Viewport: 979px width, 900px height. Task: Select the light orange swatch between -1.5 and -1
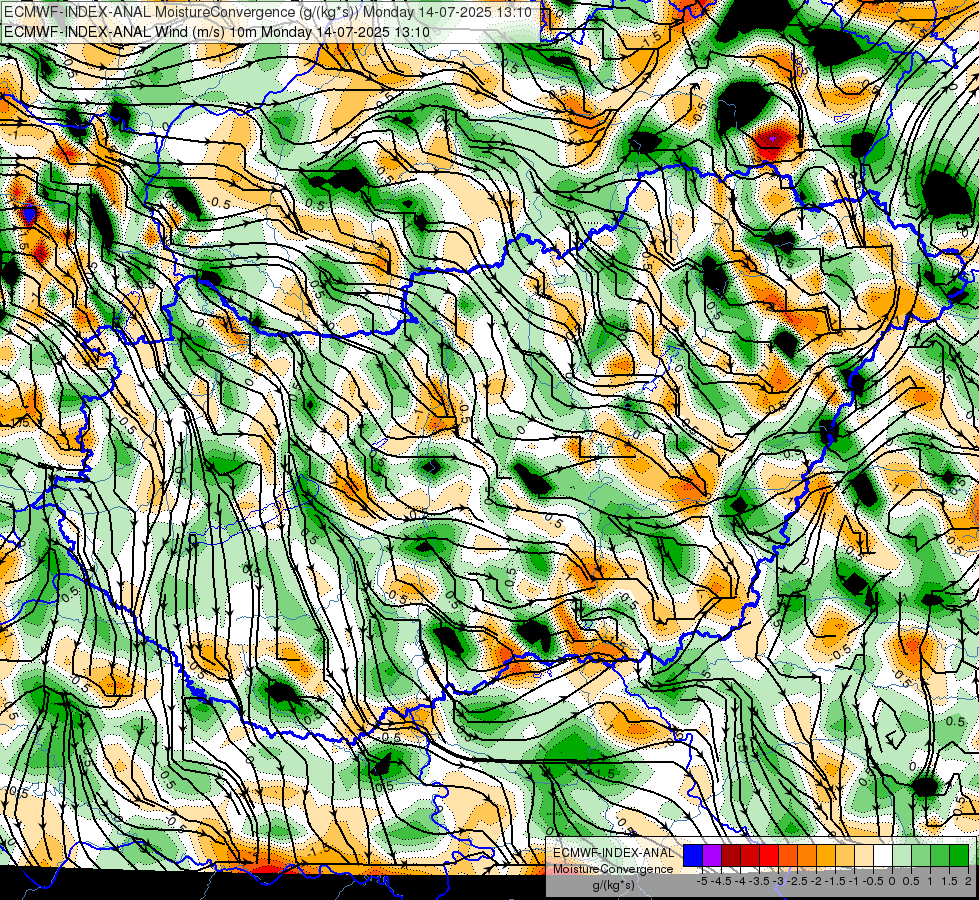(x=845, y=855)
